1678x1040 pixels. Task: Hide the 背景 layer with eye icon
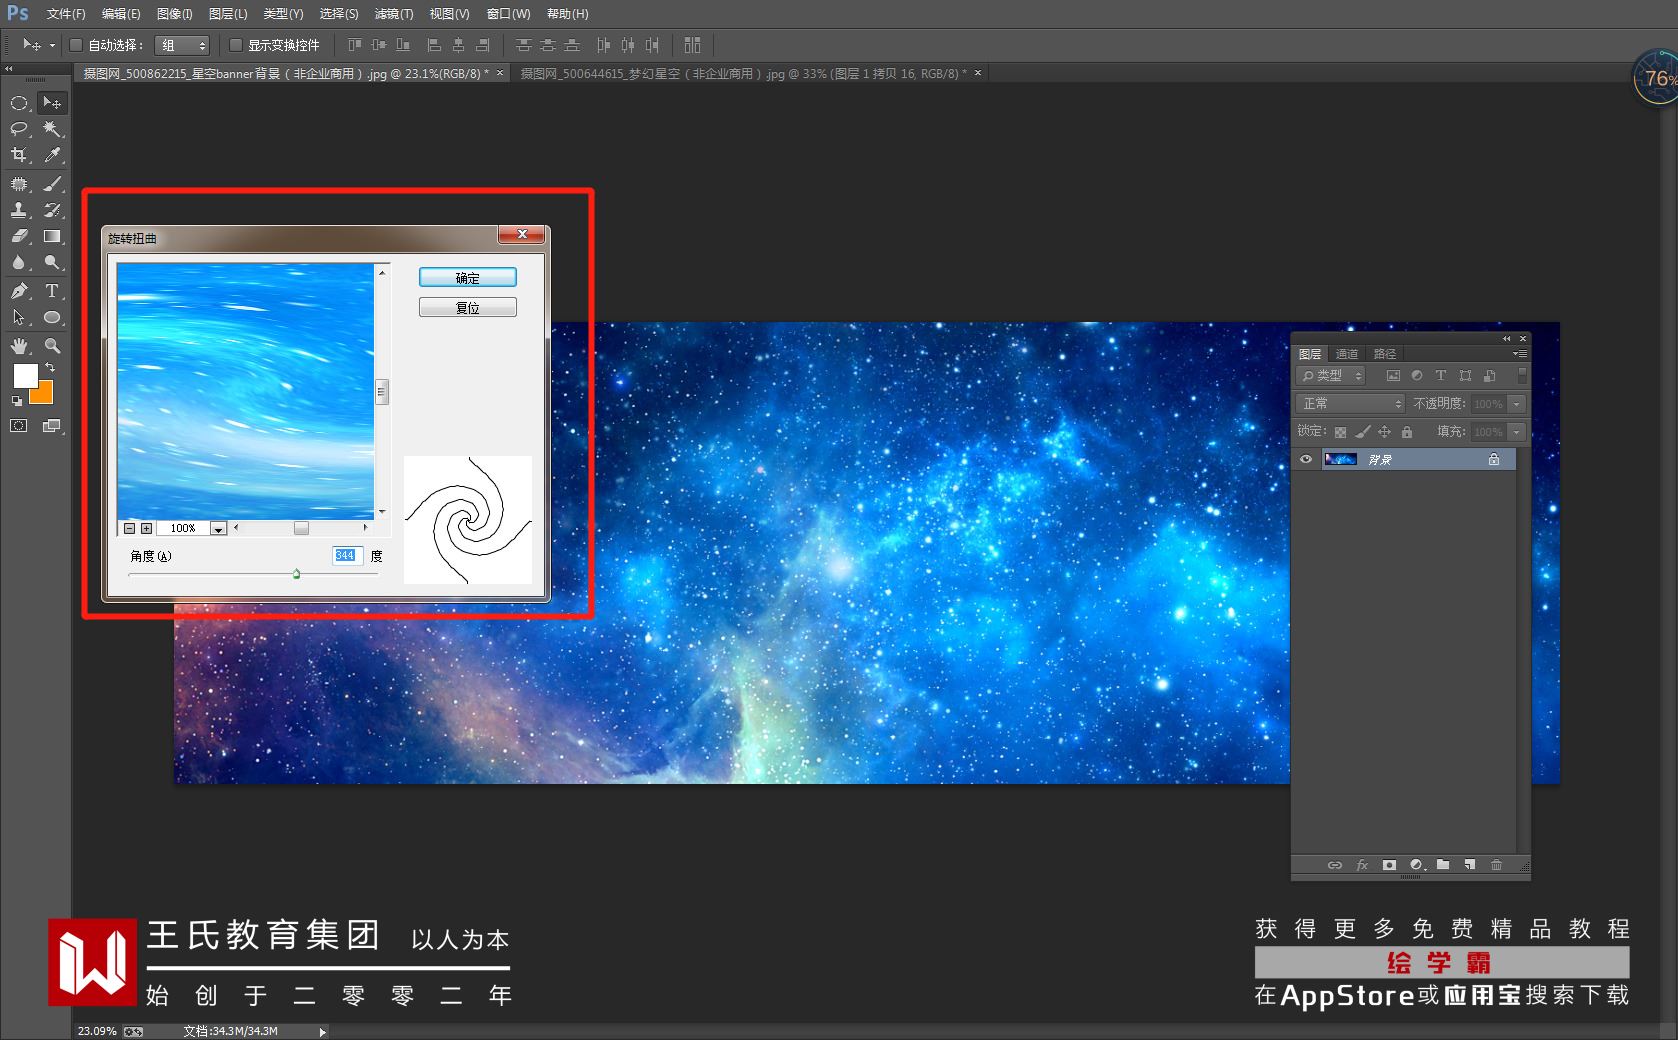tap(1305, 459)
